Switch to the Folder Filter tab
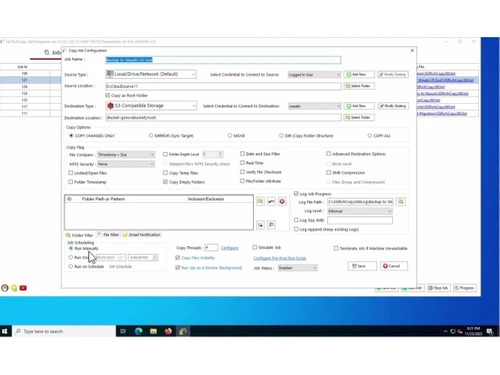This screenshot has height=375, width=500. click(80, 235)
